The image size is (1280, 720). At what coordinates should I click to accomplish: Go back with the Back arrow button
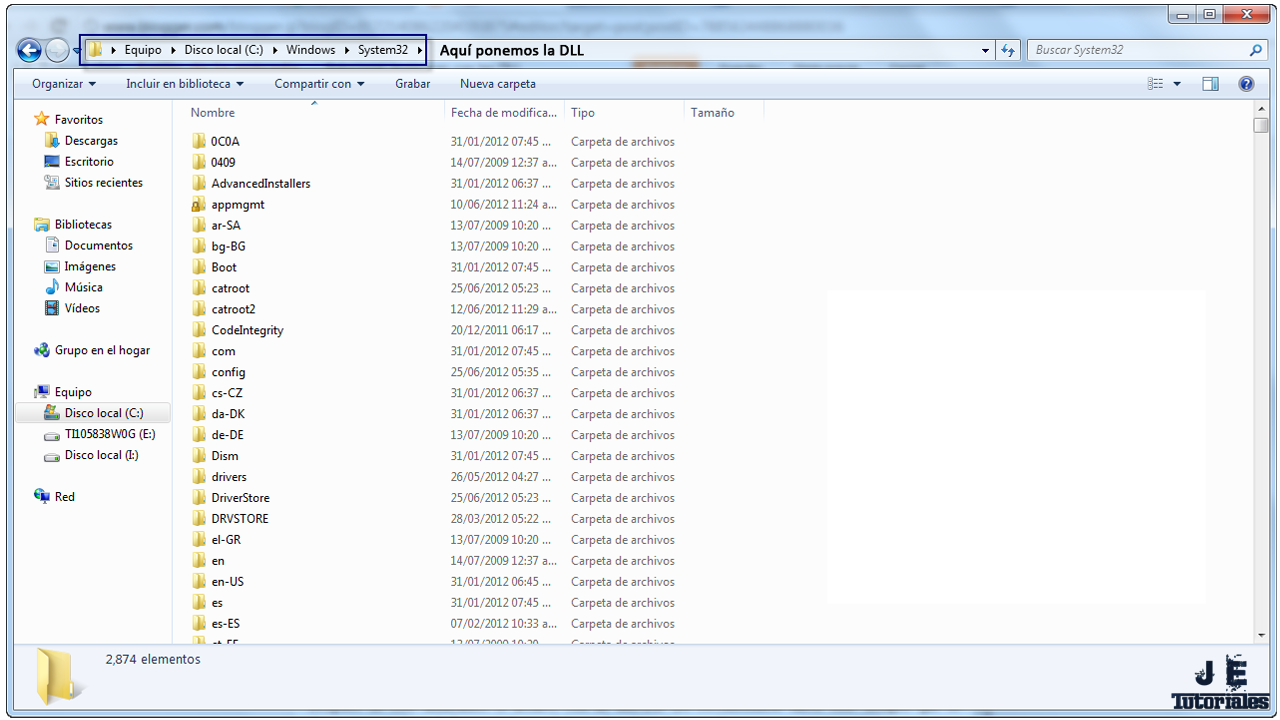click(30, 50)
